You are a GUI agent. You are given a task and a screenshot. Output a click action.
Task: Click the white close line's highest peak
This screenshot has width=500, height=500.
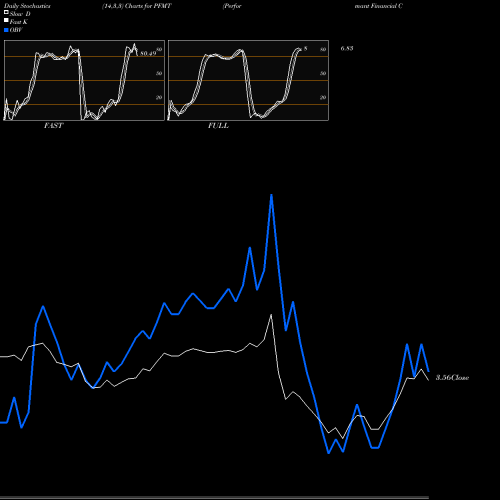tap(271, 315)
